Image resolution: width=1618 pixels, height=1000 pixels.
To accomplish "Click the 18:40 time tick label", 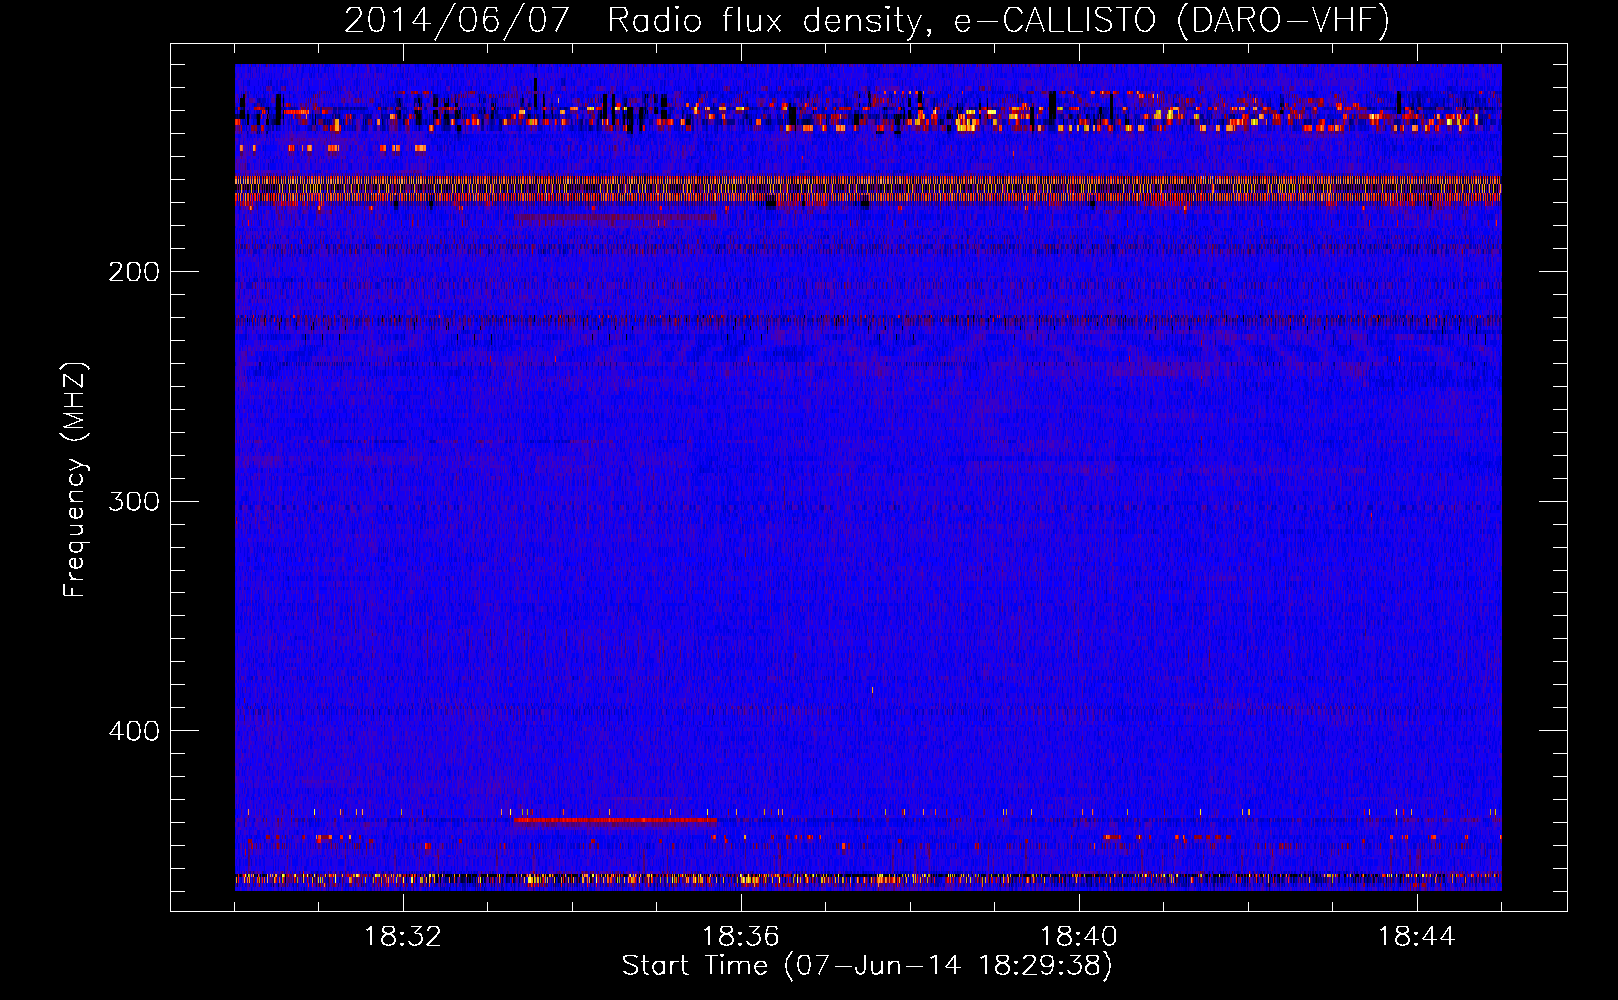I will coord(1079,937).
